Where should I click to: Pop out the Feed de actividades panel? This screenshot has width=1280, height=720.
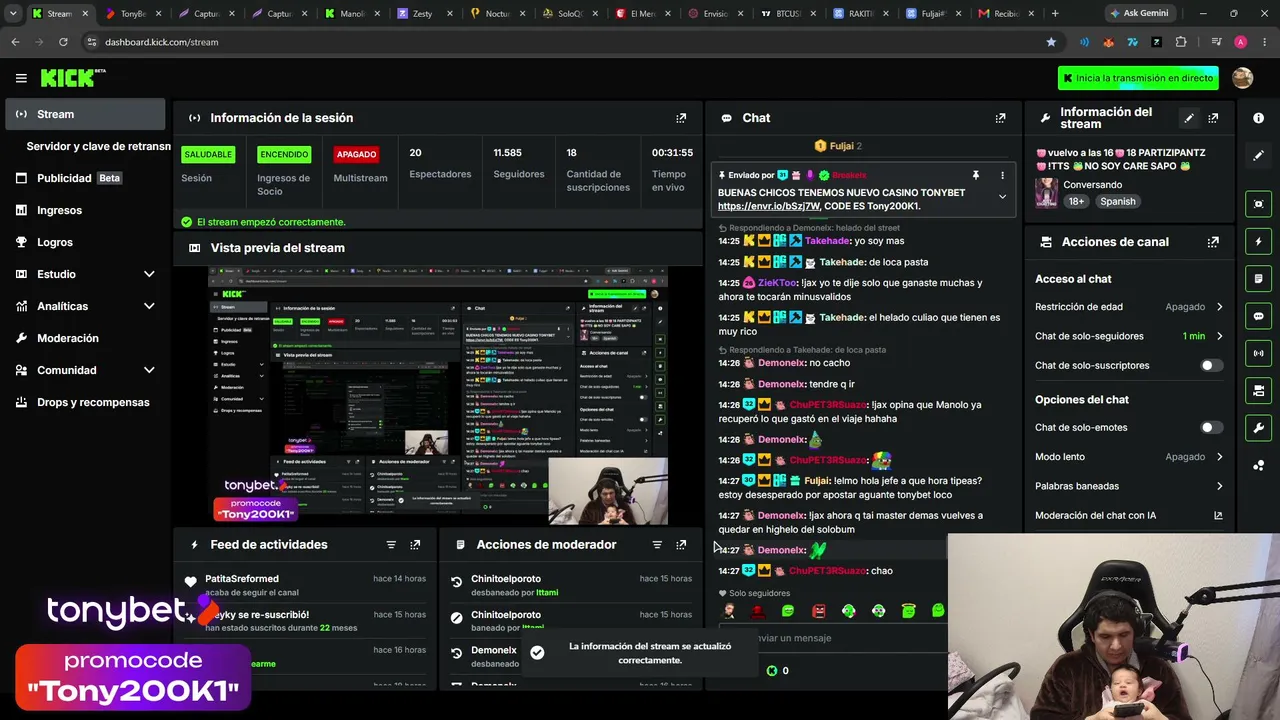click(x=415, y=545)
